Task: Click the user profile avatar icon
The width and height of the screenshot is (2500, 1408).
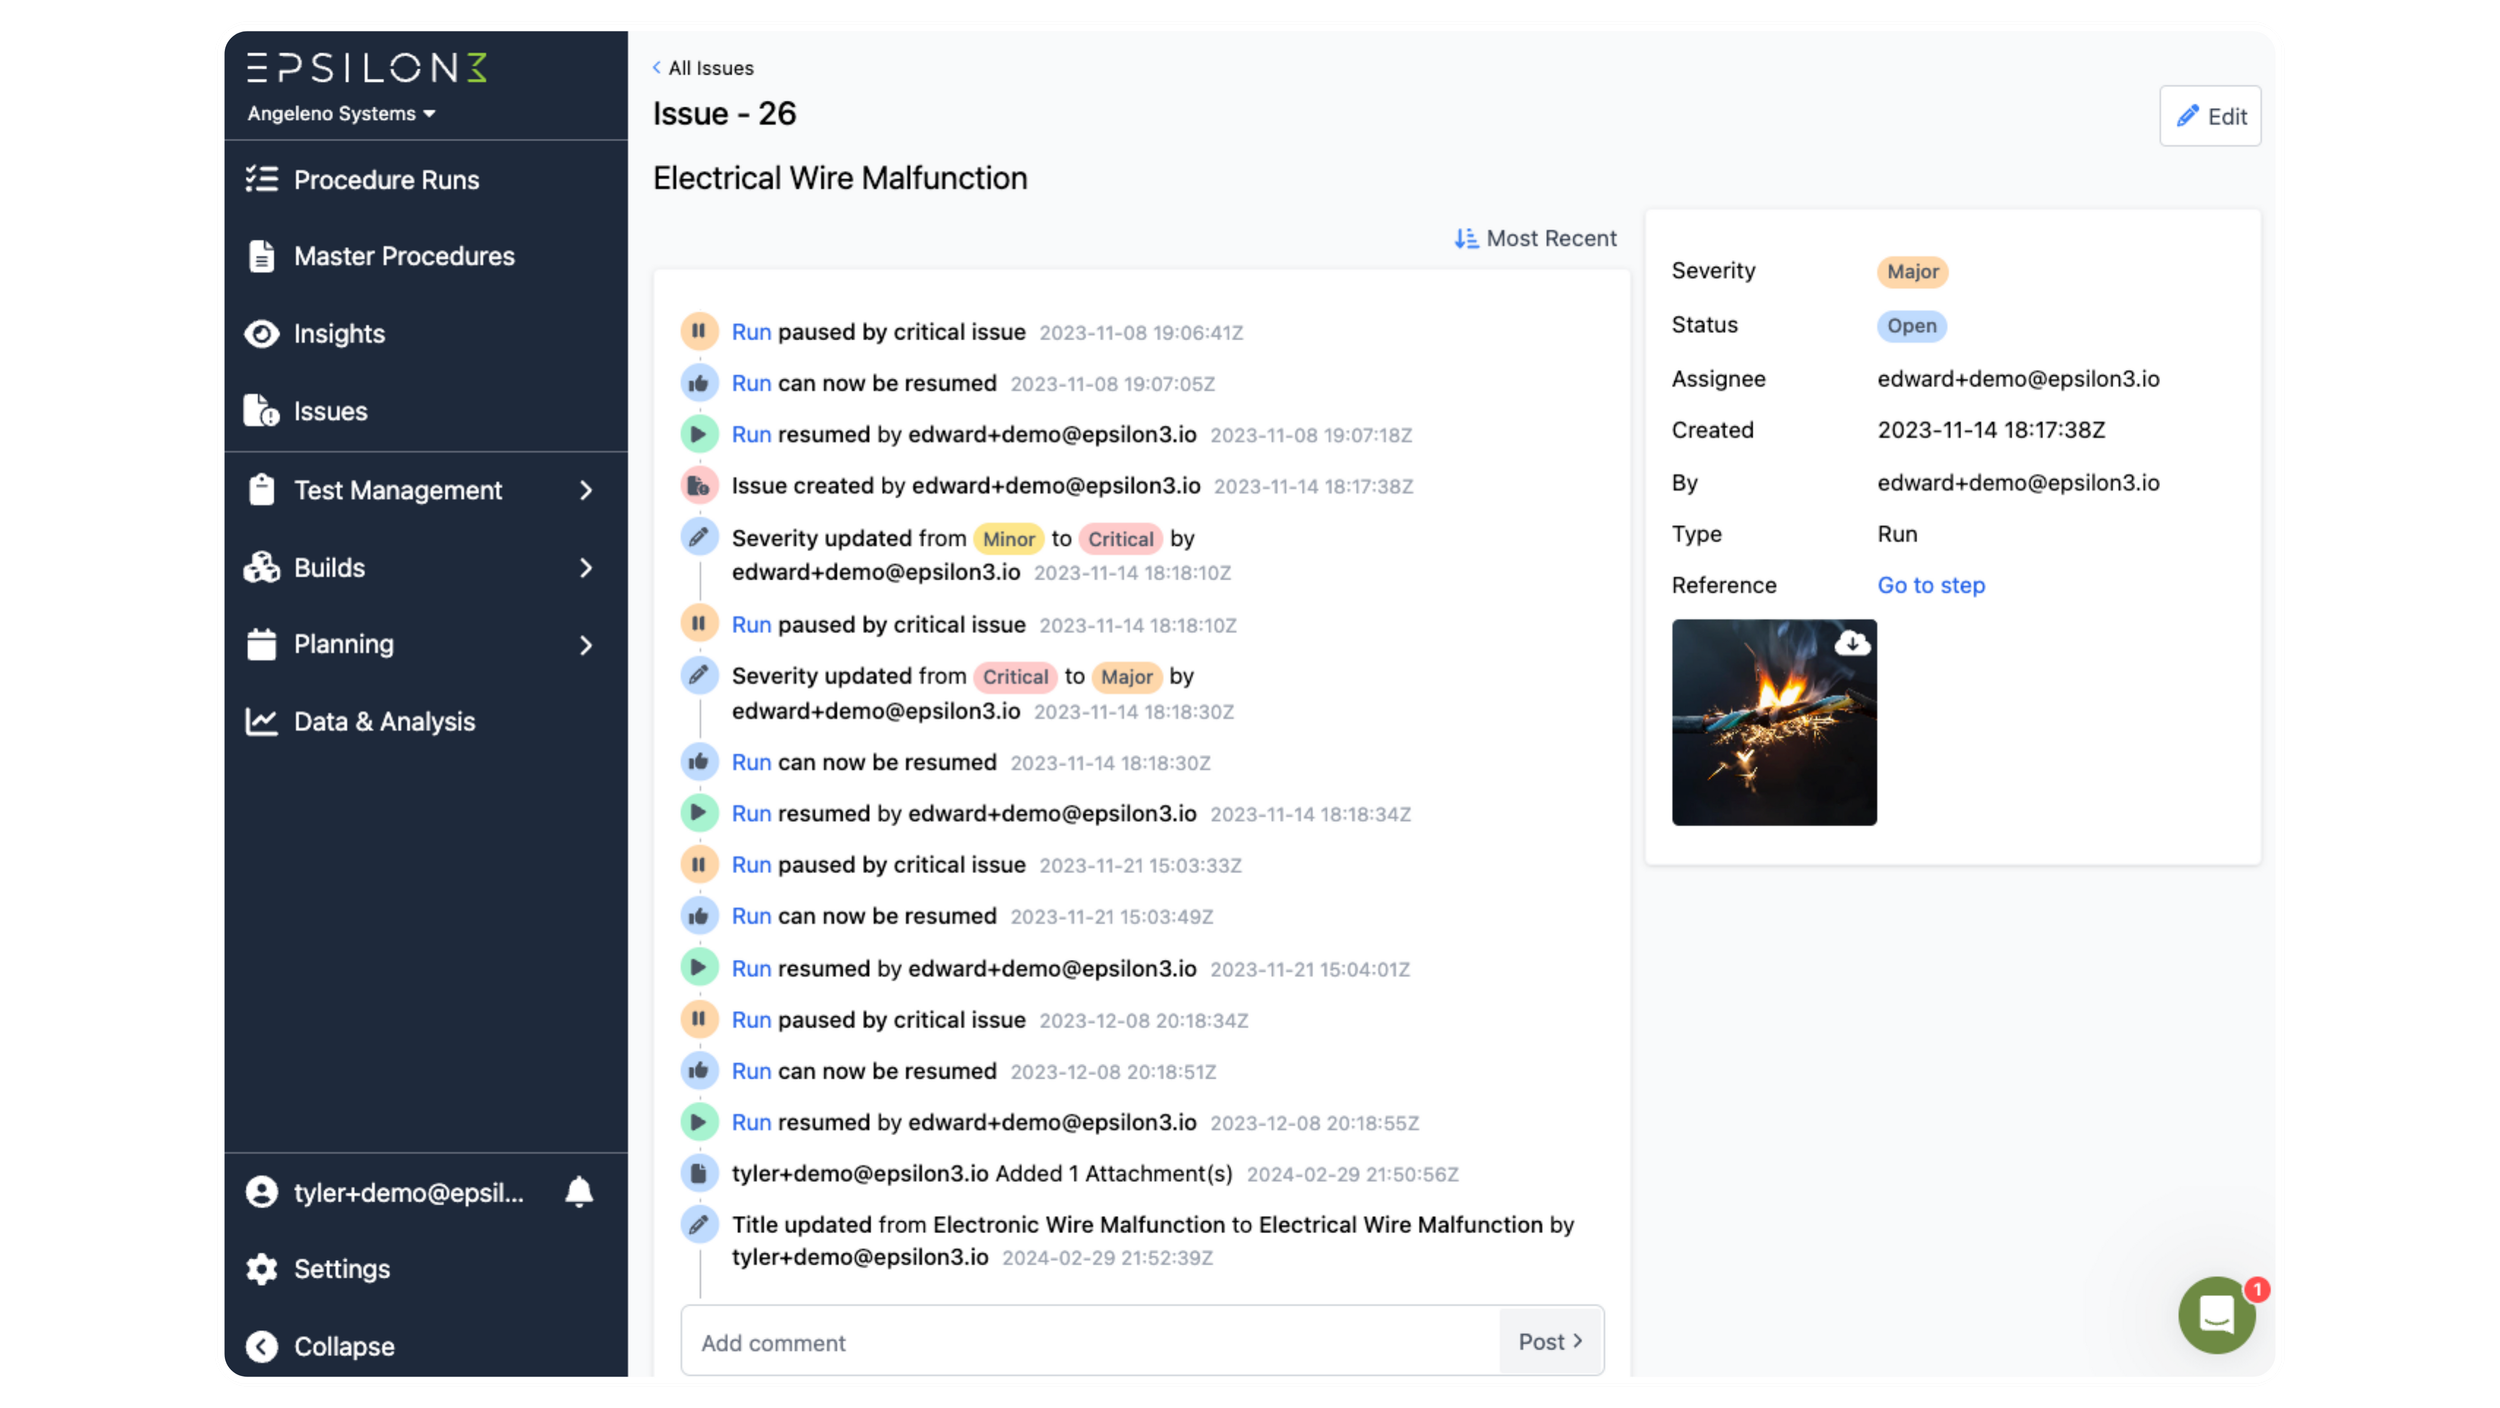Action: click(262, 1192)
